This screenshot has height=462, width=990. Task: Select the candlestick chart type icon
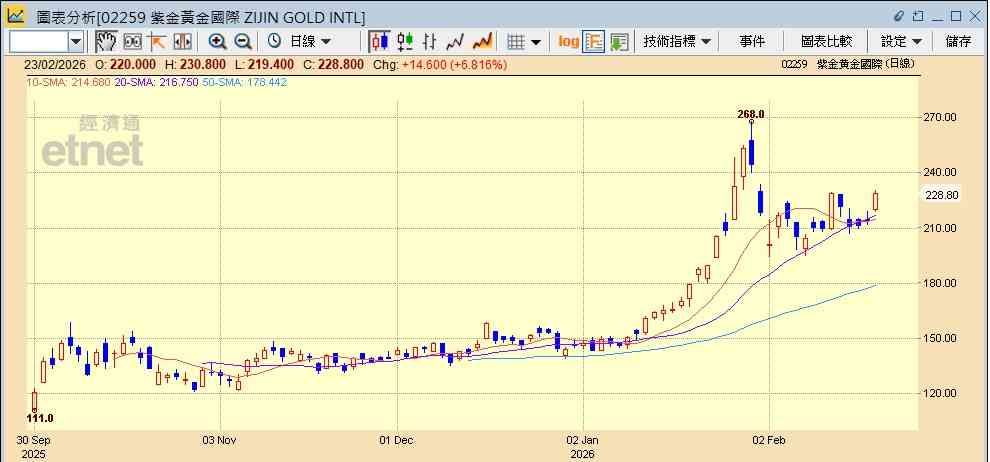[380, 42]
